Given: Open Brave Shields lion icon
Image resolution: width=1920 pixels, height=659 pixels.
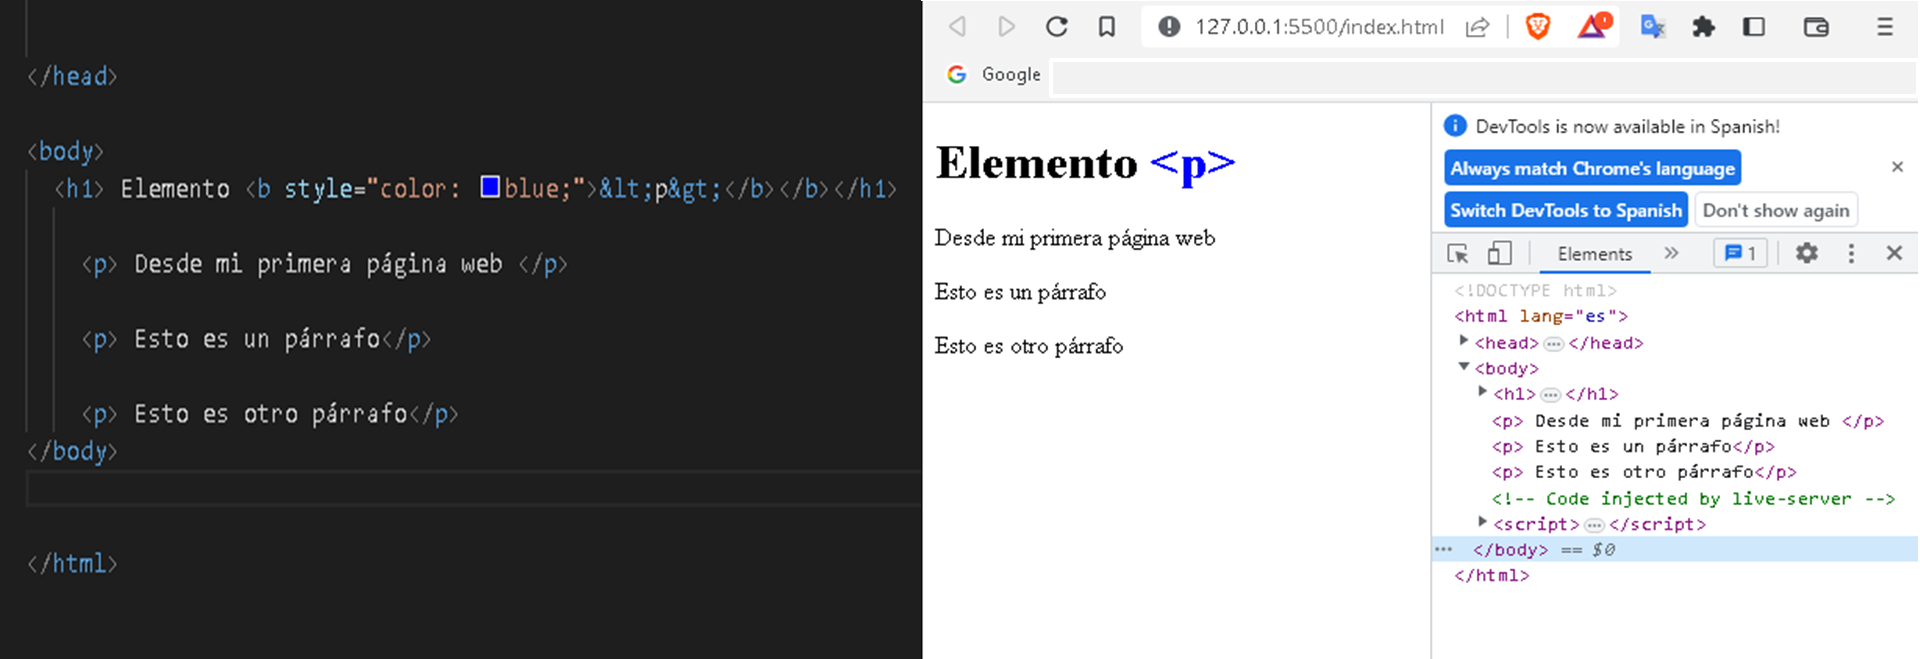Looking at the screenshot, I should pyautogui.click(x=1538, y=27).
